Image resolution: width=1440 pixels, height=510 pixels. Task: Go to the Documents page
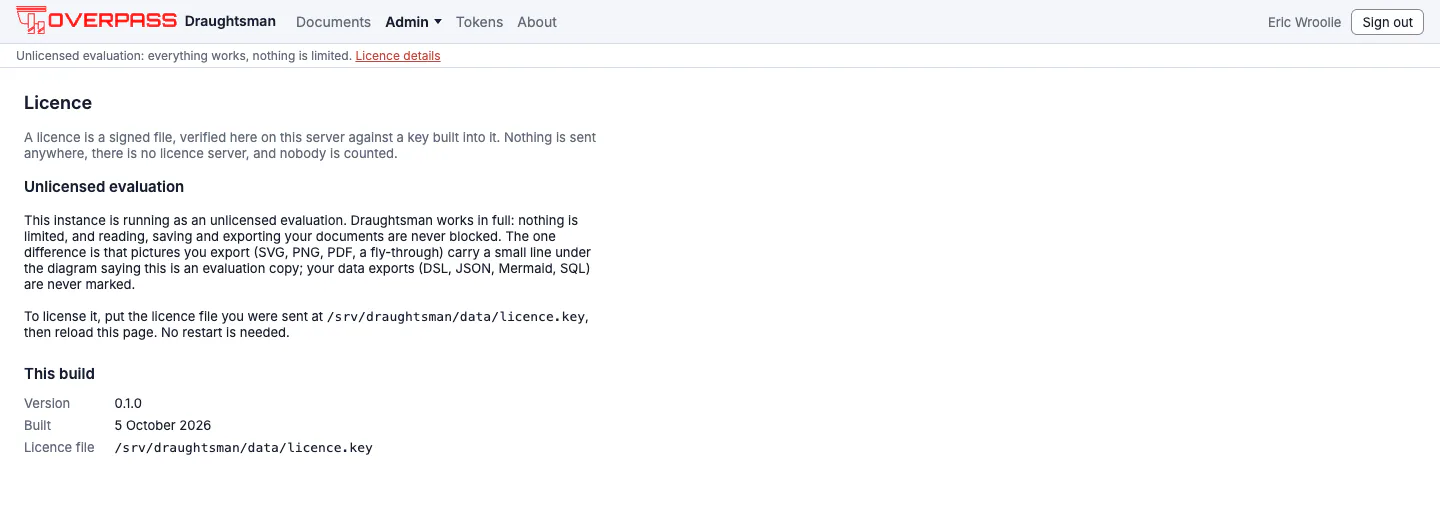click(x=333, y=22)
